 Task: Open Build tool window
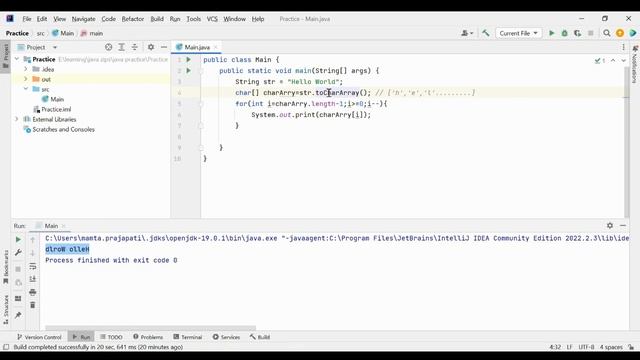(x=260, y=337)
